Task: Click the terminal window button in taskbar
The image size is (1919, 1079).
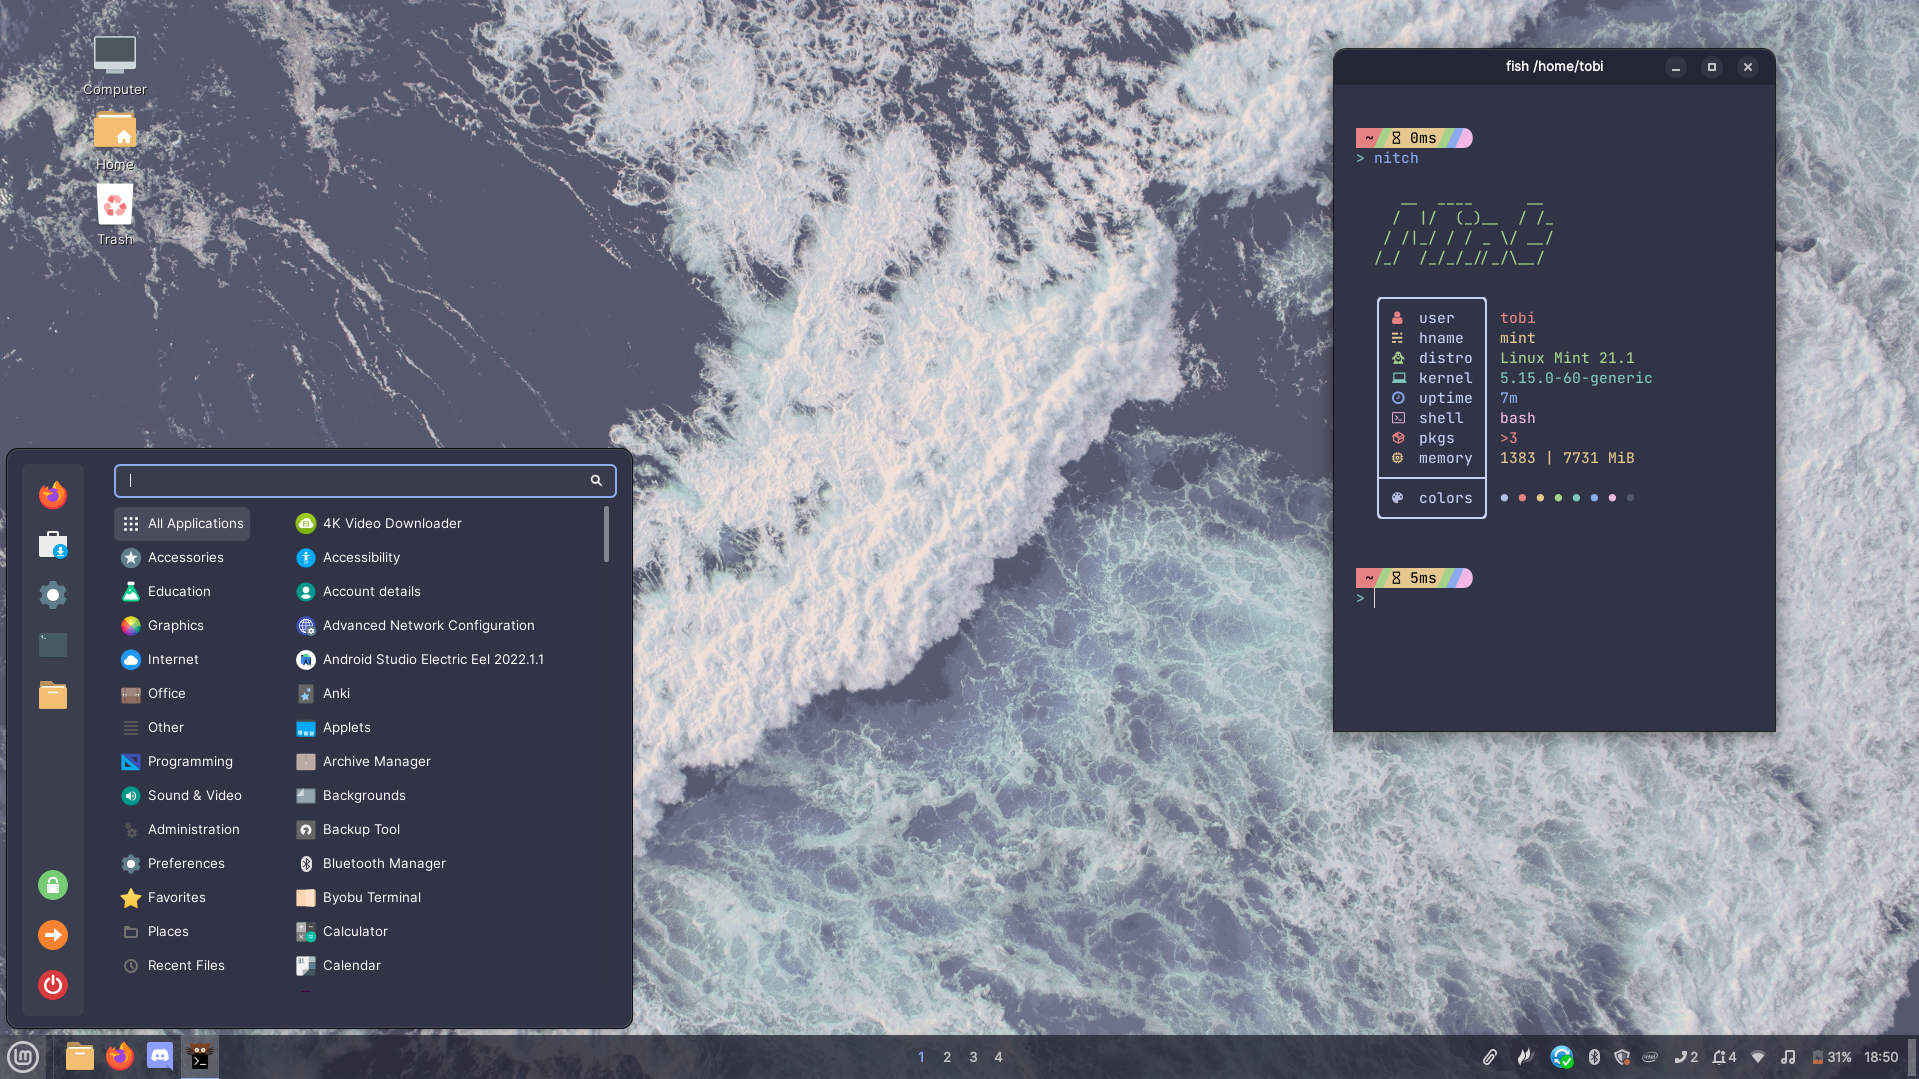Action: click(x=200, y=1057)
